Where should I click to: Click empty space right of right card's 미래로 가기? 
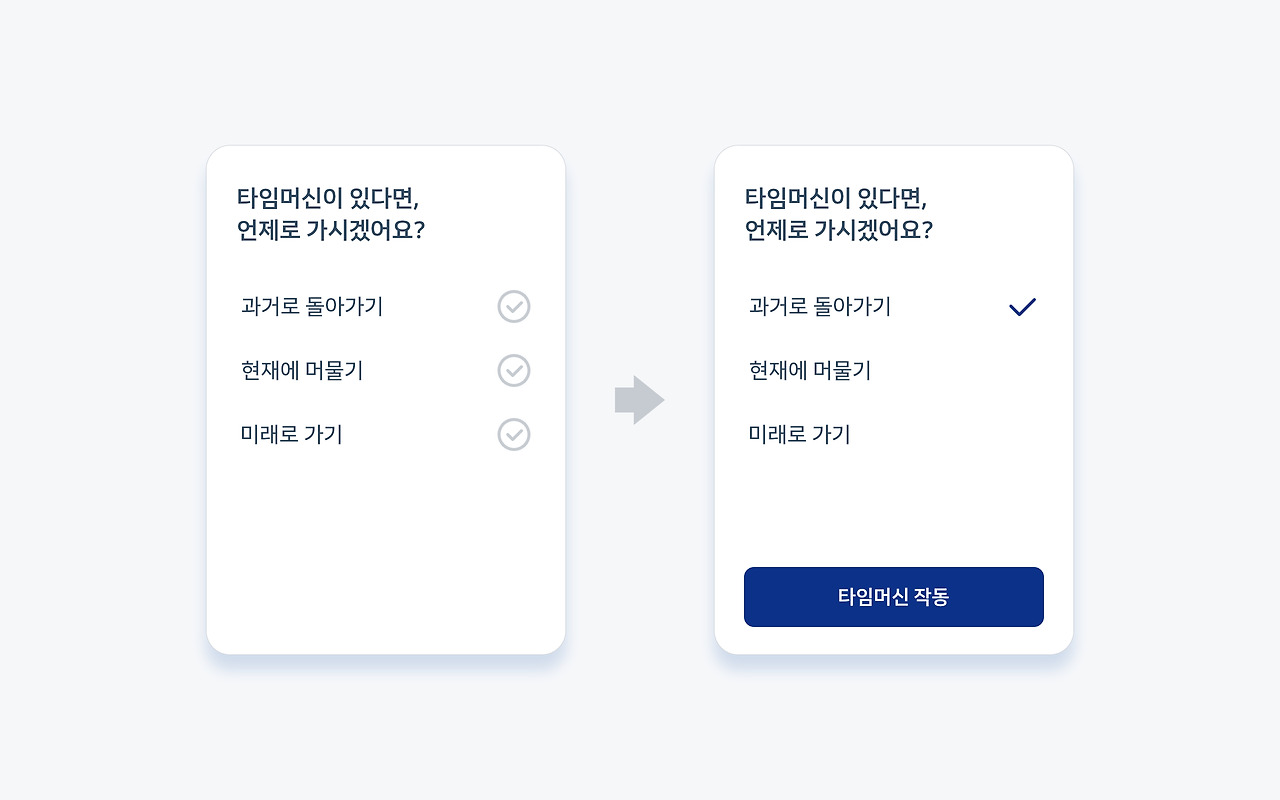[x=960, y=435]
